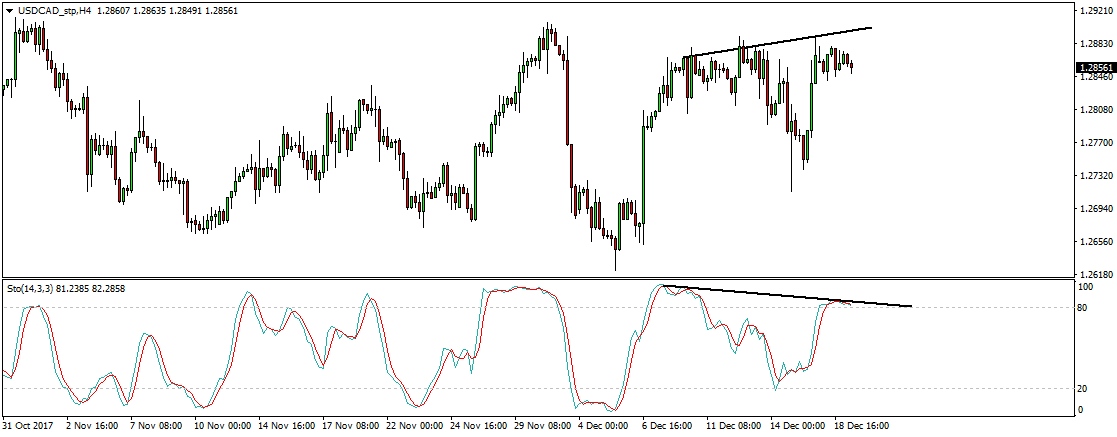Click the 2 Nov 16:00 time label
1117x437 pixels.
click(91, 426)
